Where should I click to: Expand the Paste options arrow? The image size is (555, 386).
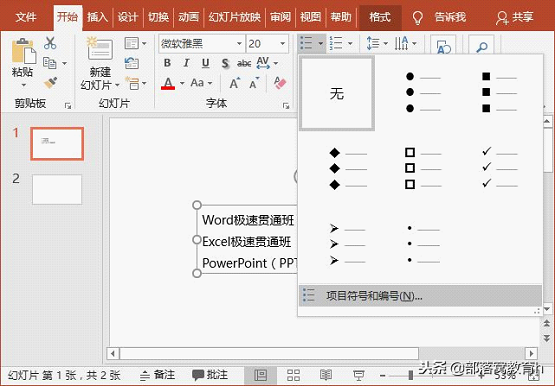[23, 85]
